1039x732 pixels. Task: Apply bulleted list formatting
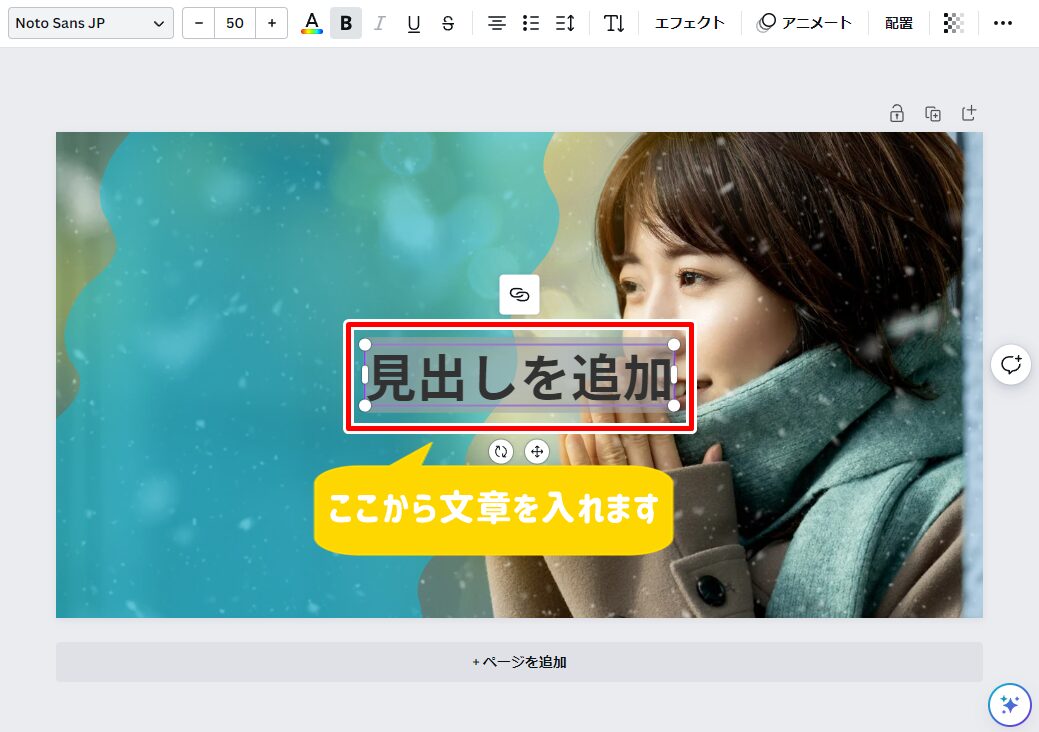point(531,23)
